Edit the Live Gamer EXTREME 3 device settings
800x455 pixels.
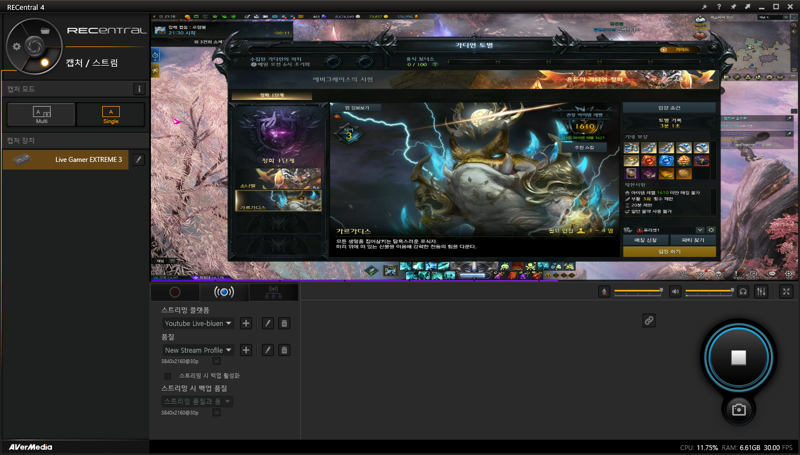138,160
